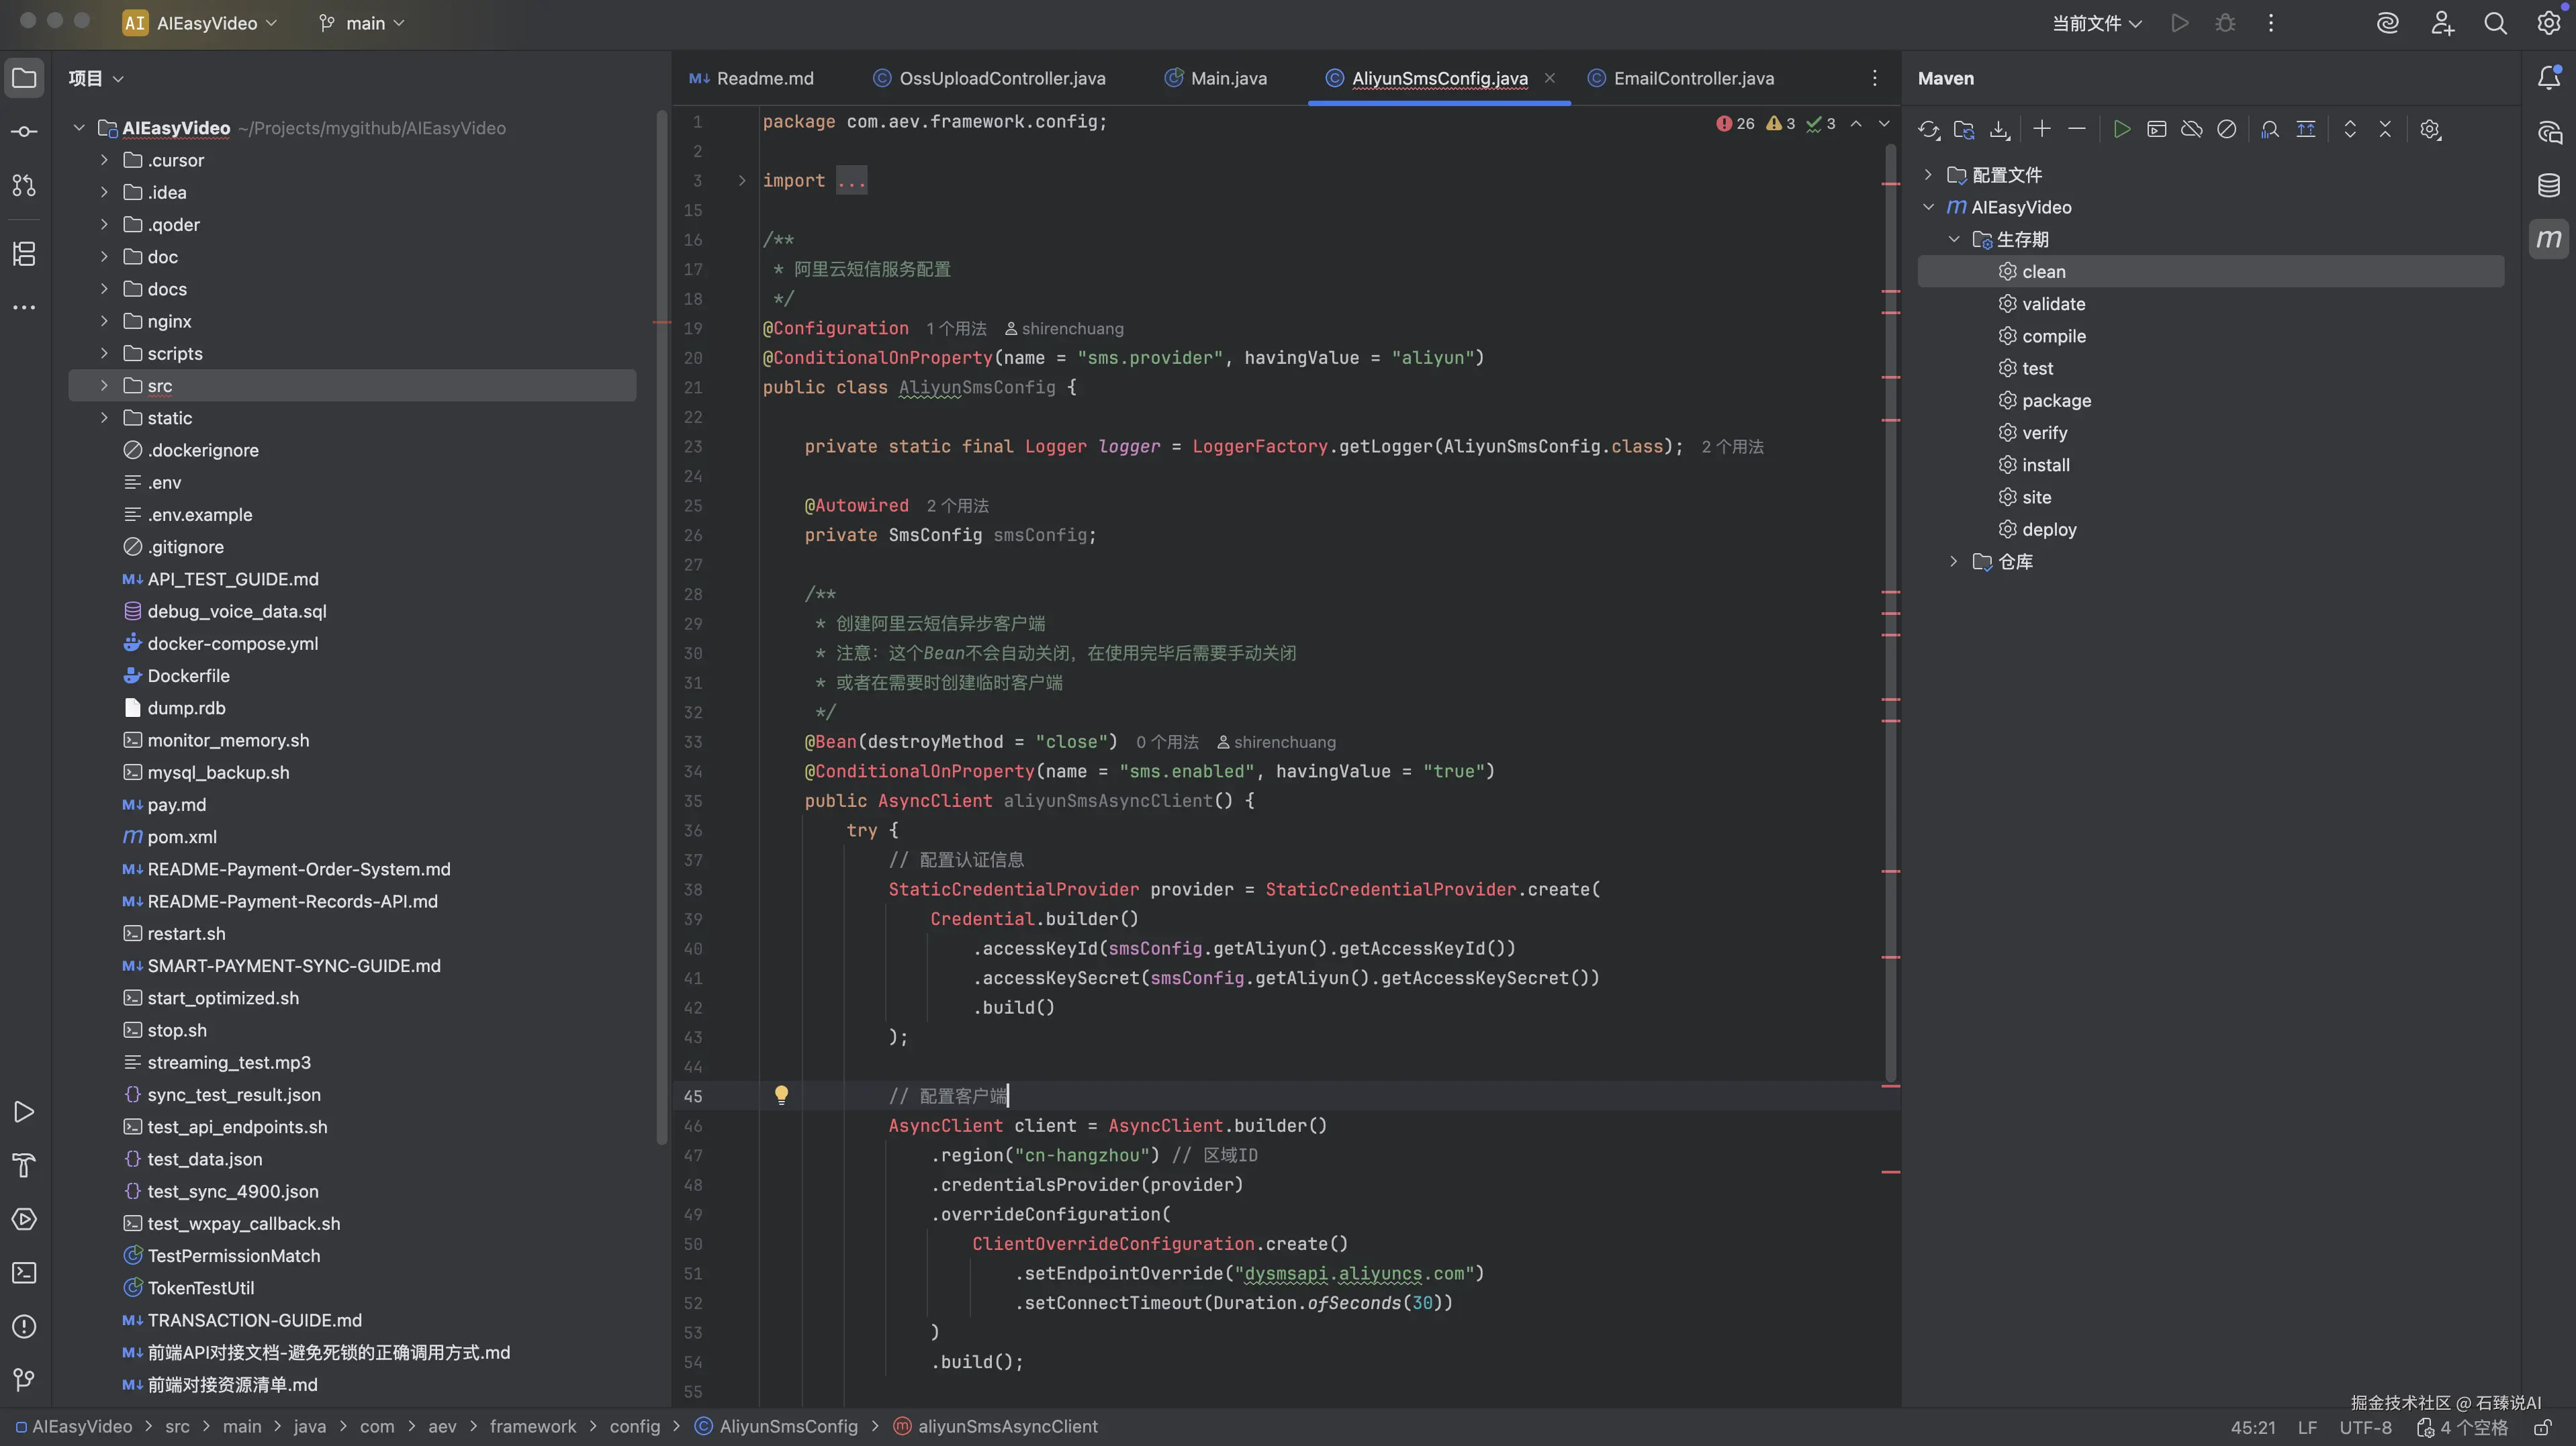Run the selected Maven build
This screenshot has width=2576, height=1446.
point(2121,130)
